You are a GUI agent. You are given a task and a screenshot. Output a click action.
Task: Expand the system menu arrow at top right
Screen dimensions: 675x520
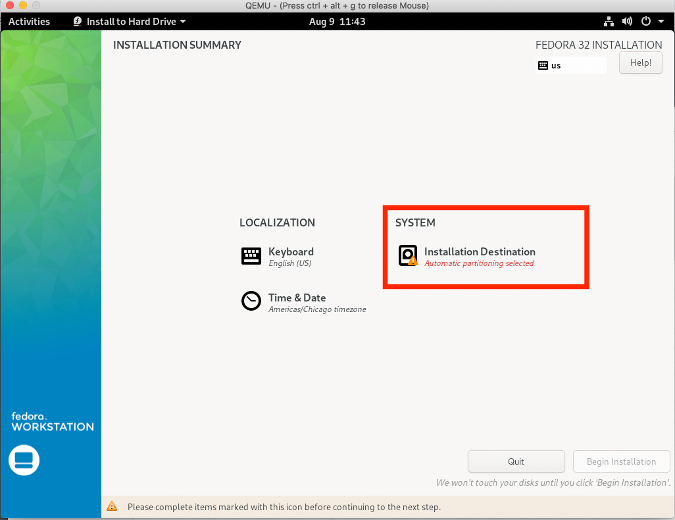coord(660,21)
